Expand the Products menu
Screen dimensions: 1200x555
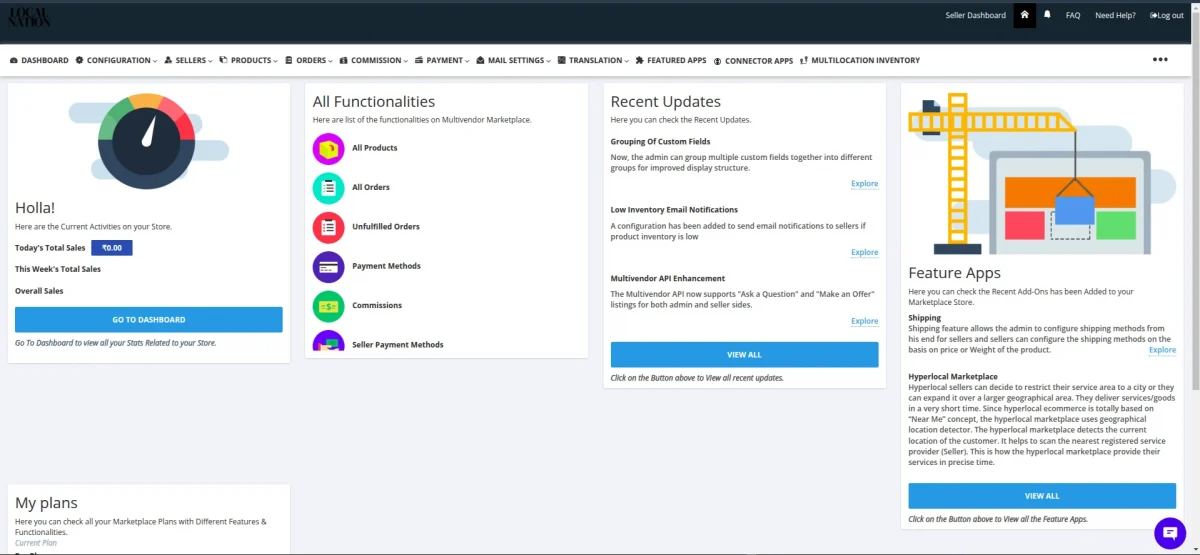[x=249, y=60]
